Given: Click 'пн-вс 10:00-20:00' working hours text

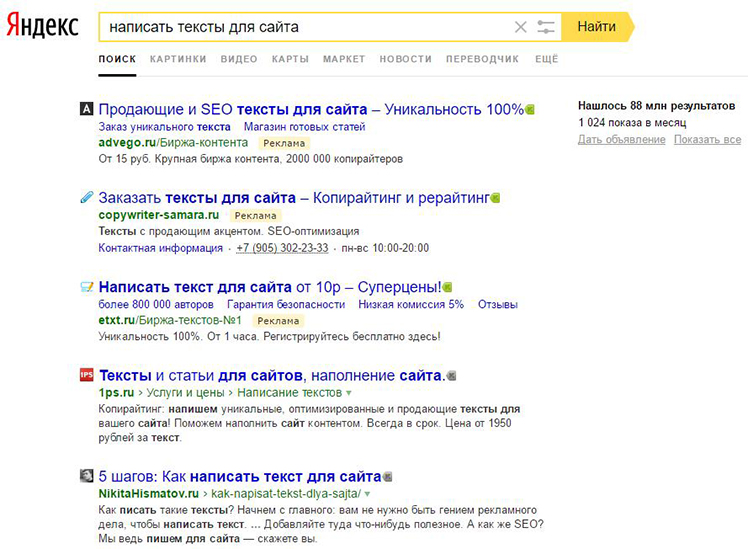Looking at the screenshot, I should [x=385, y=248].
